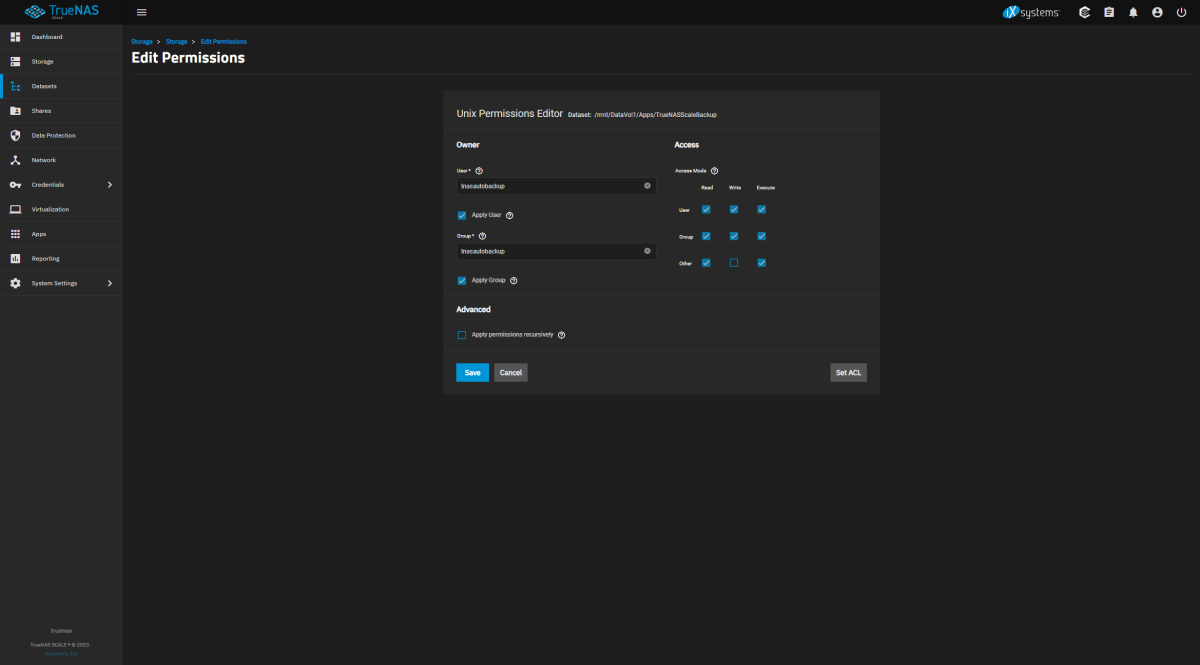Click the Reporting chart icon
The height and width of the screenshot is (665, 1200).
[x=15, y=258]
